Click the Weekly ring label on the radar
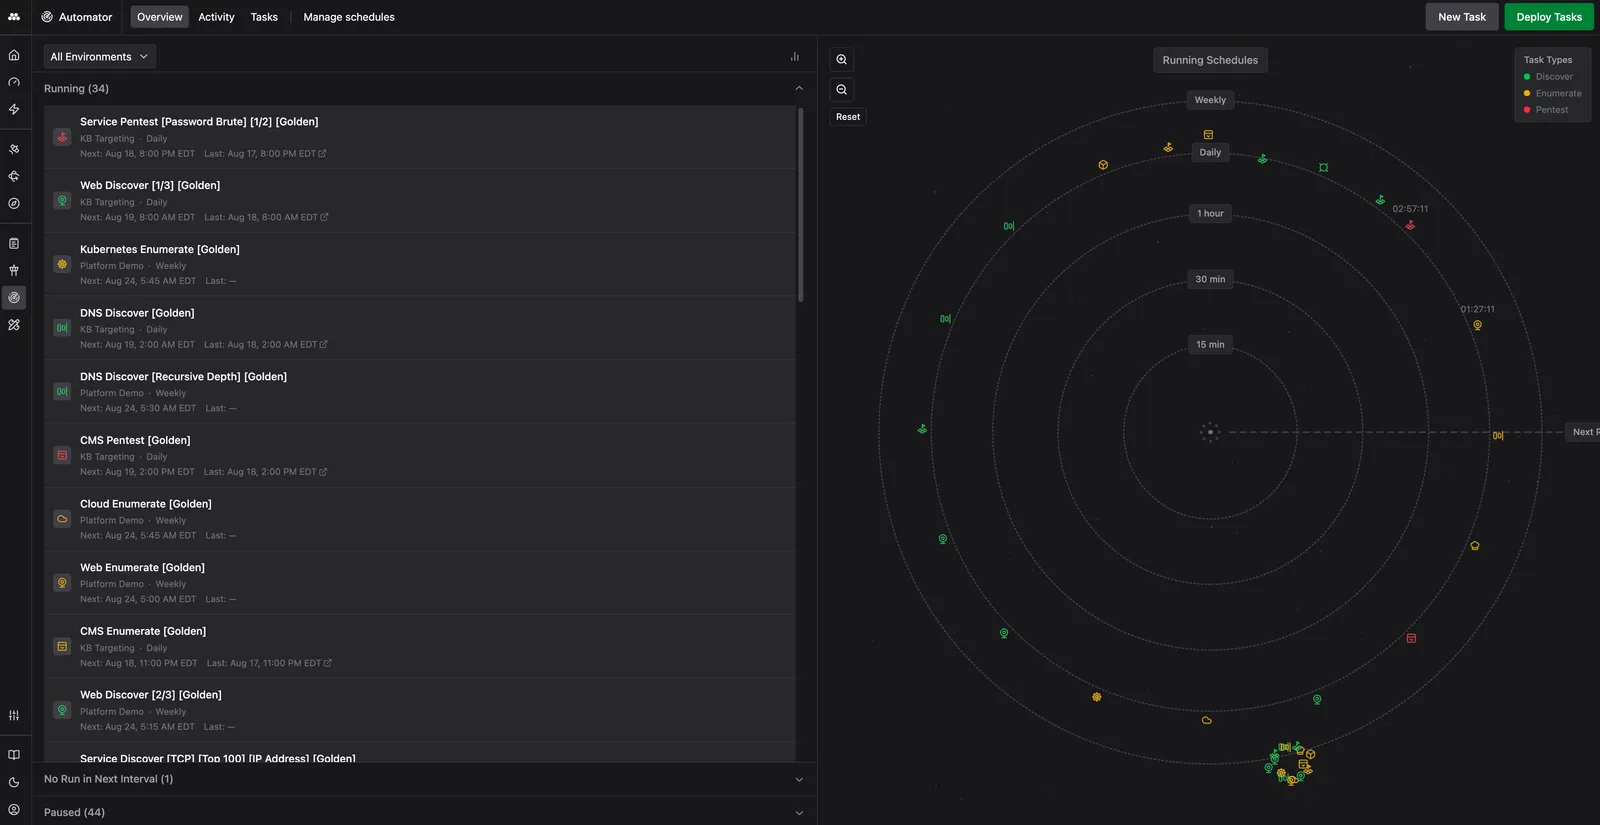1600x825 pixels. pyautogui.click(x=1210, y=100)
